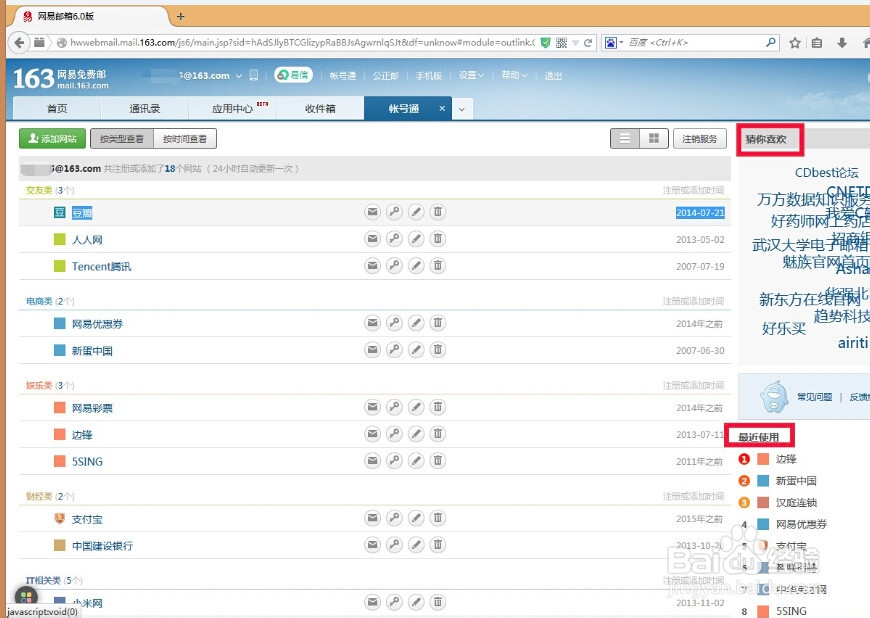Bookmark this page with the star icon
This screenshot has height=618, width=870.
pos(795,43)
